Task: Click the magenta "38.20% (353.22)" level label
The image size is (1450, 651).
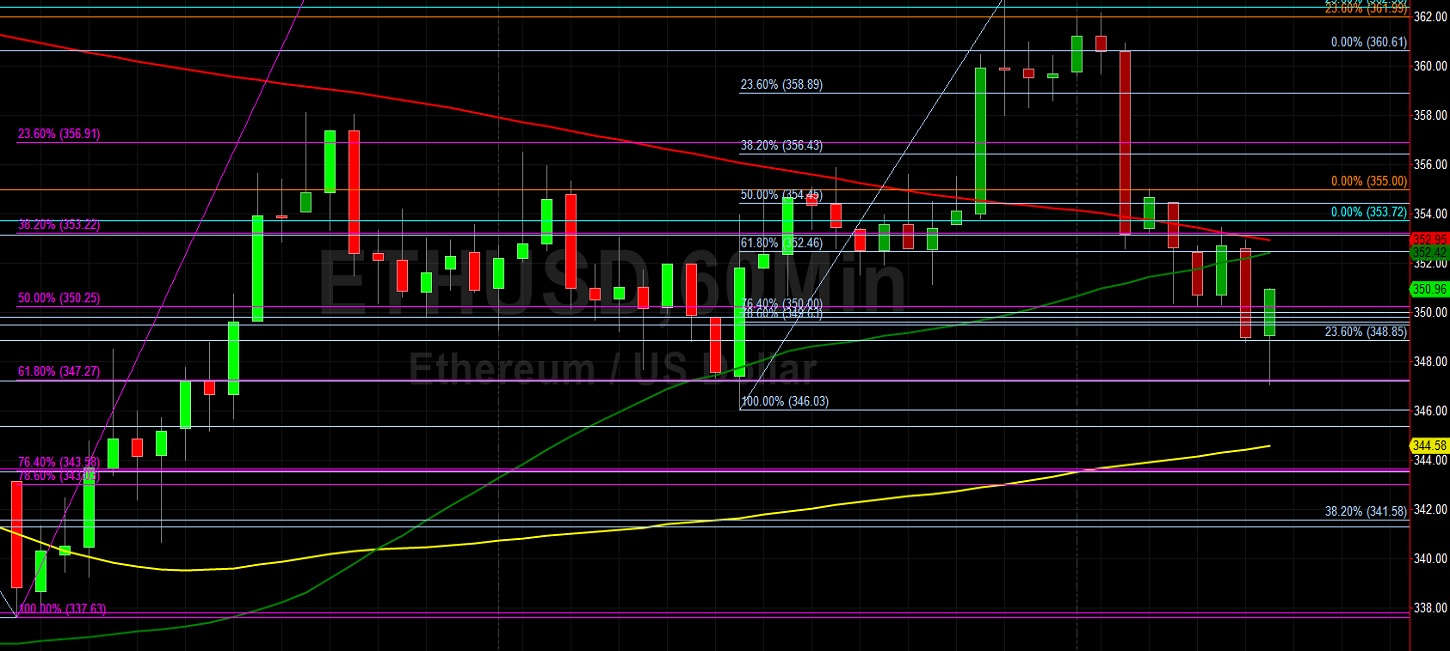Action: pyautogui.click(x=59, y=225)
